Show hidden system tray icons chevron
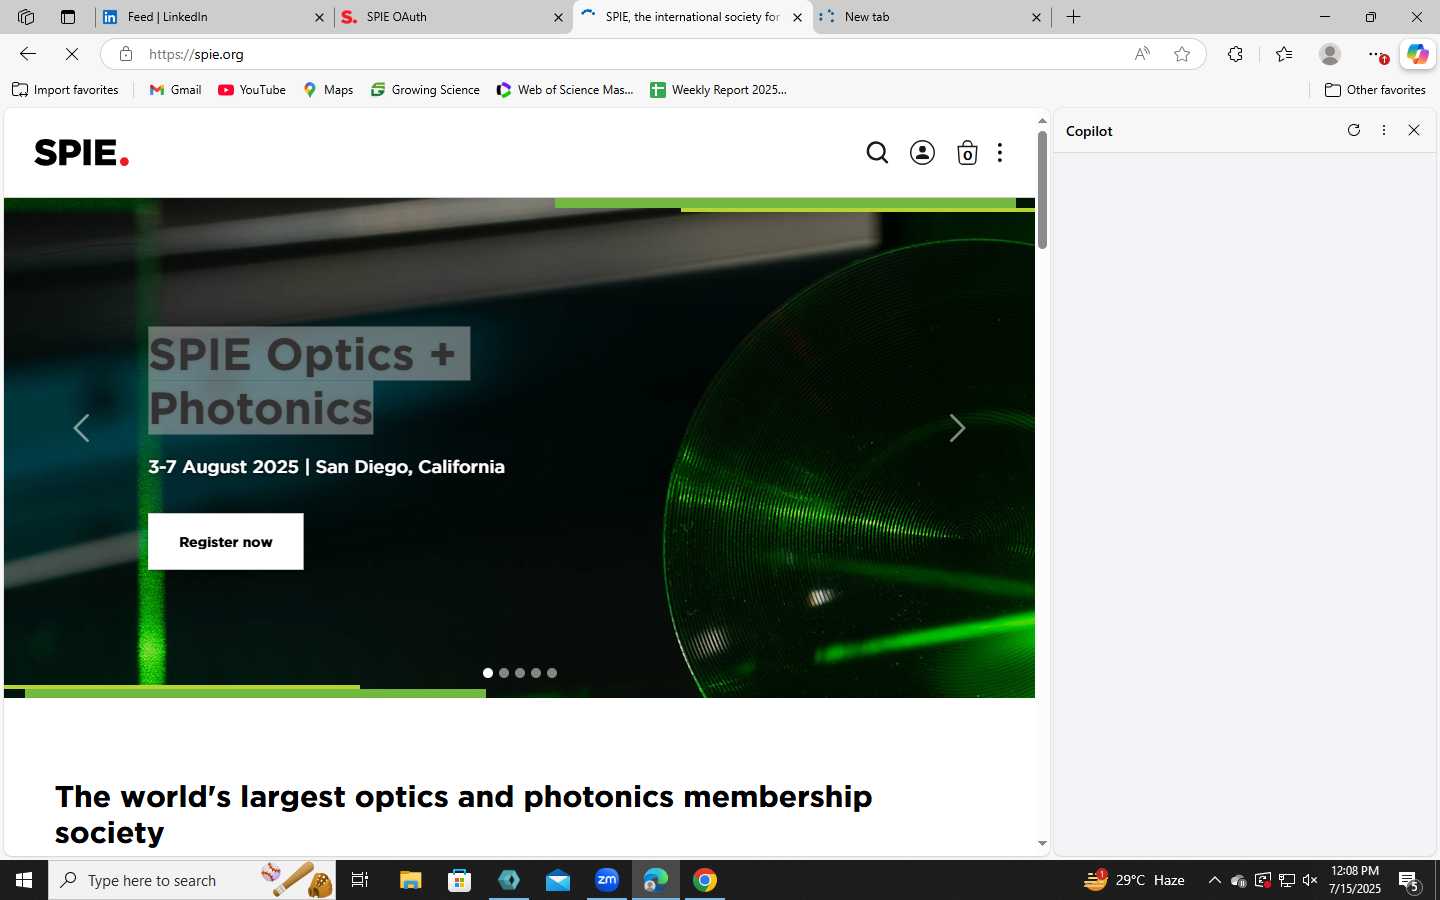Viewport: 1440px width, 900px height. 1214,880
